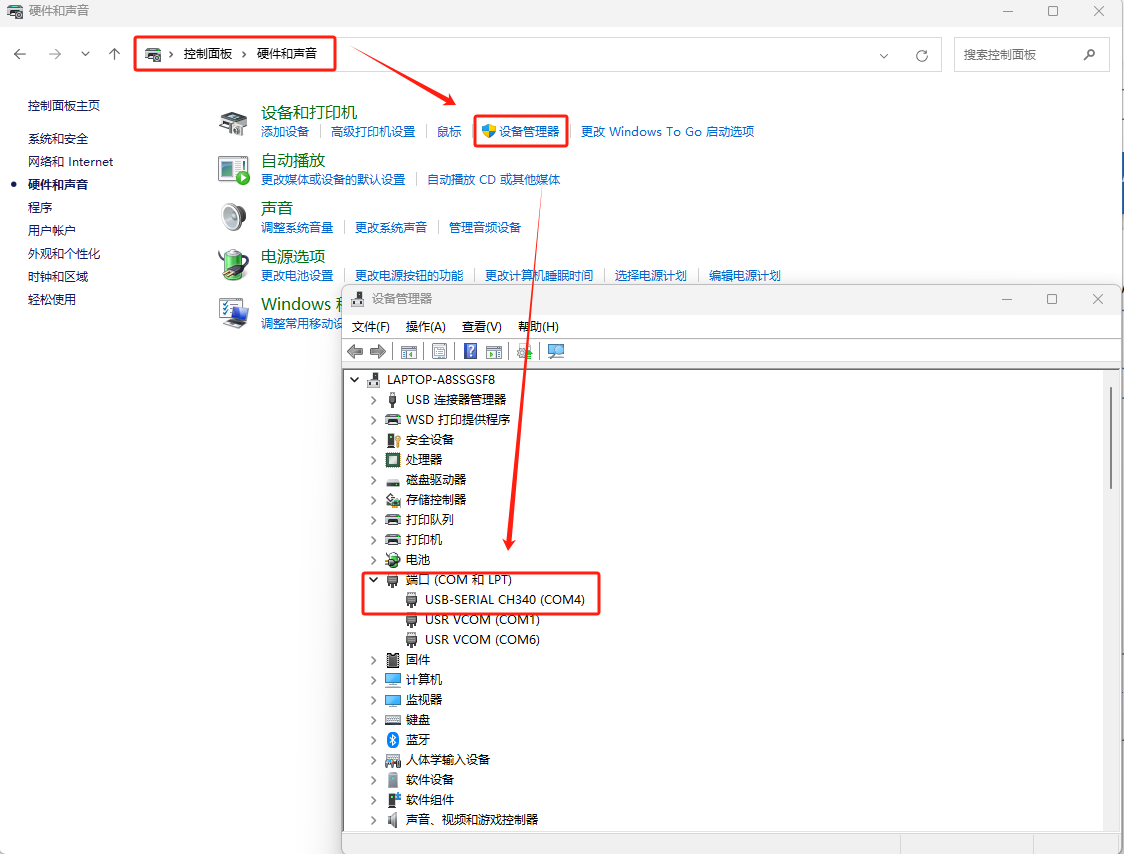Screen dimensions: 1124x854
Task: Click the update device driver icon
Action: pos(525,351)
